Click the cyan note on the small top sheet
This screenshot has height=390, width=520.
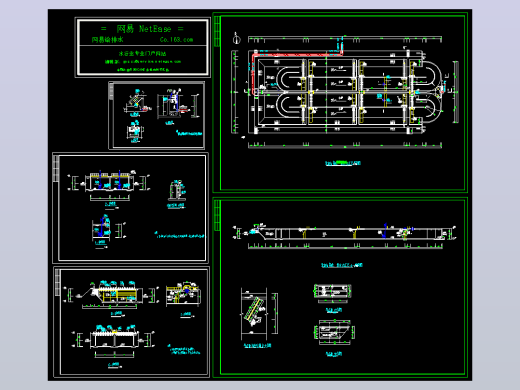(189, 133)
